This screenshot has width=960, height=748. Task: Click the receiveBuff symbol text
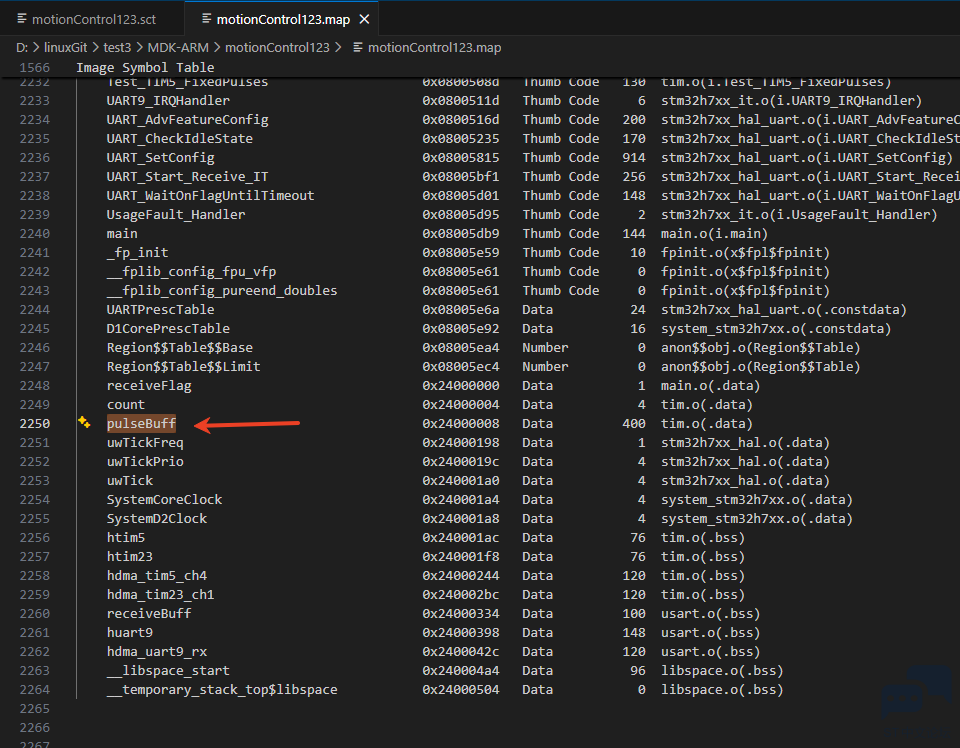[x=149, y=613]
